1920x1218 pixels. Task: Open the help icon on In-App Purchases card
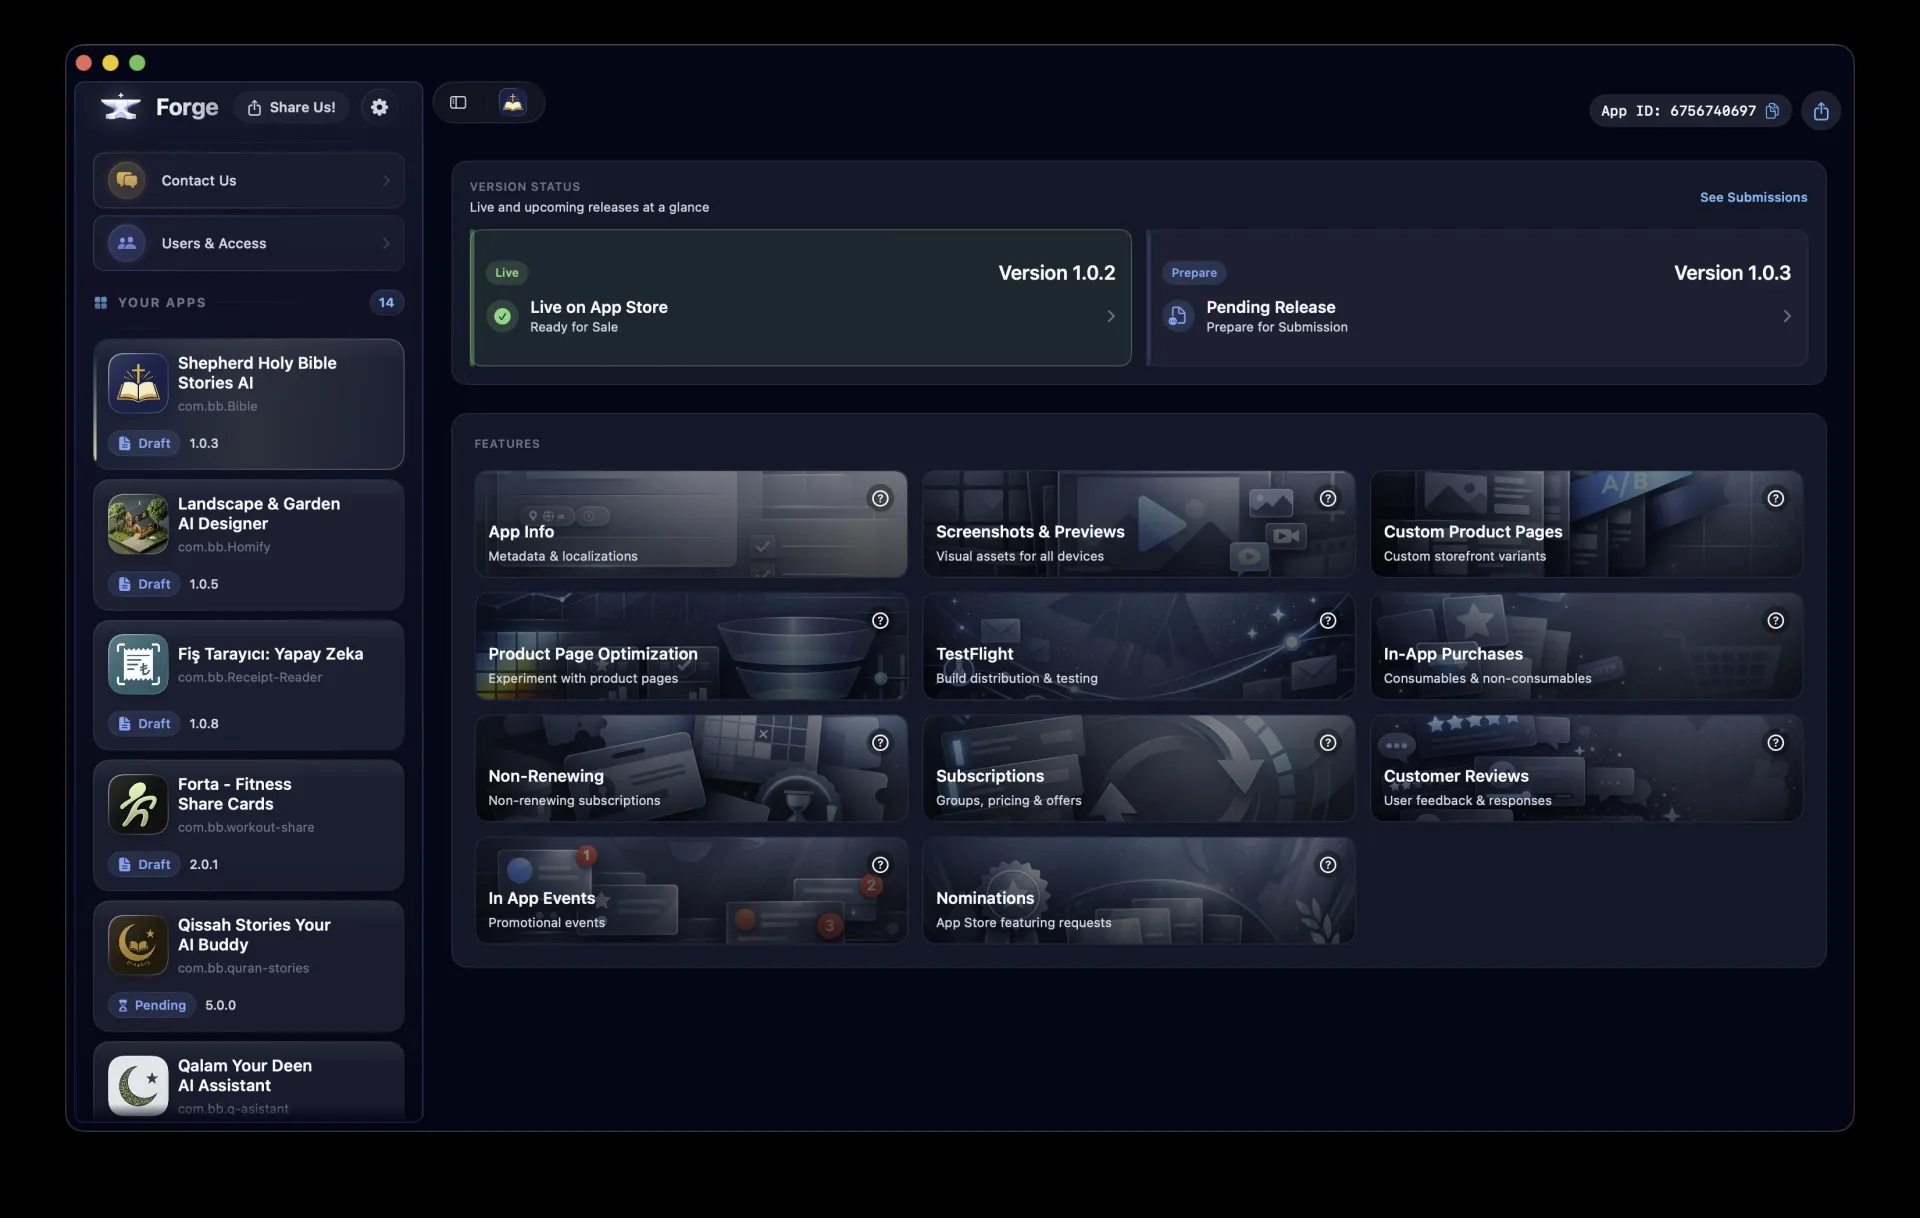click(x=1776, y=621)
